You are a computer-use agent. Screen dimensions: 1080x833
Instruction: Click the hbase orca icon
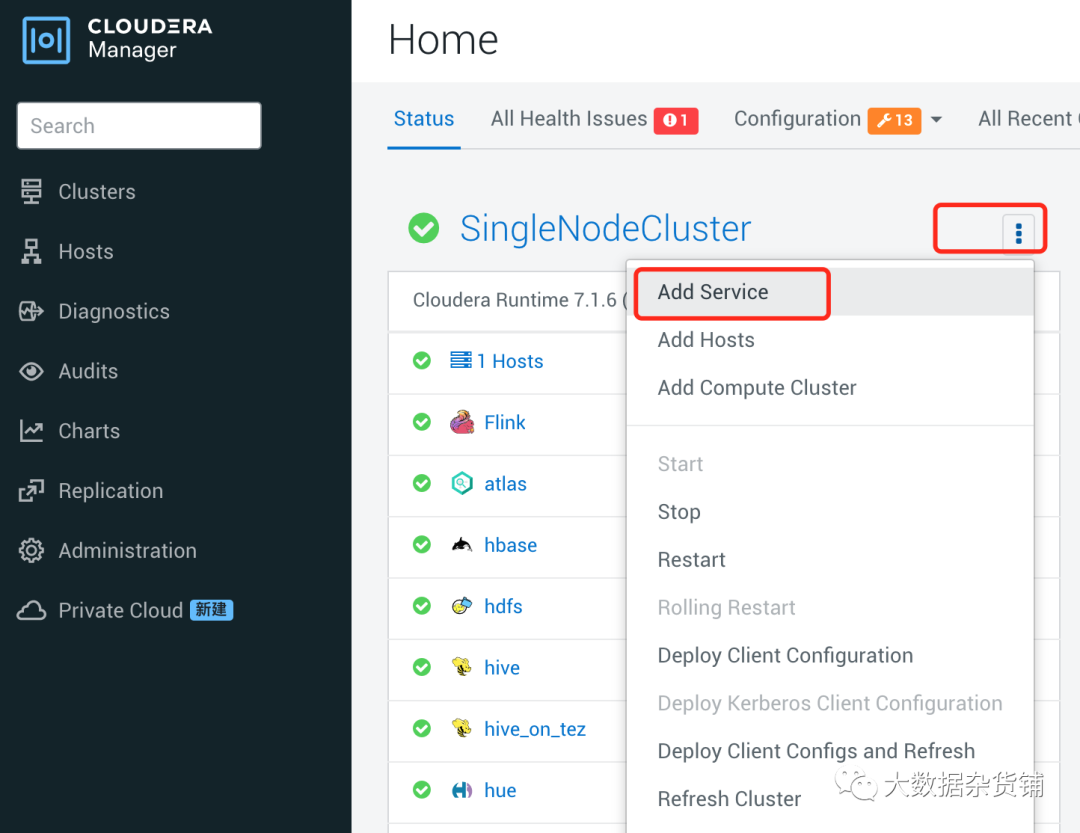(461, 545)
